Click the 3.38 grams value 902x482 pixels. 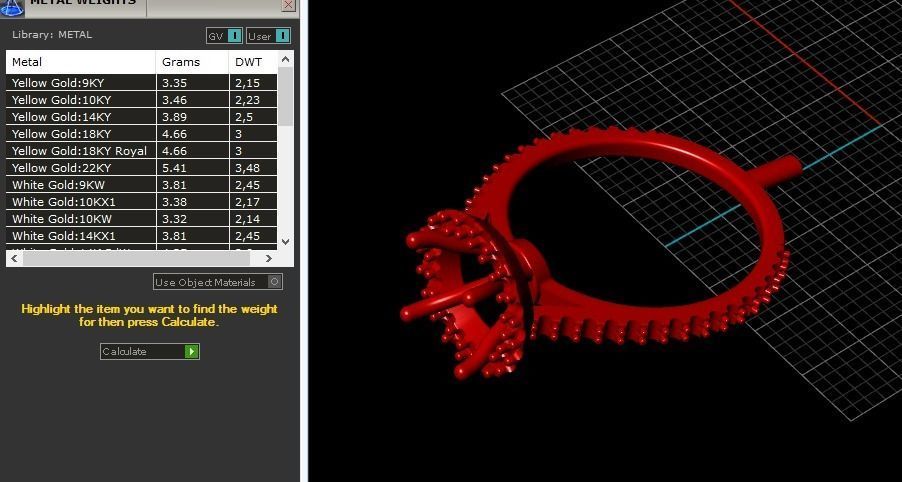(174, 202)
